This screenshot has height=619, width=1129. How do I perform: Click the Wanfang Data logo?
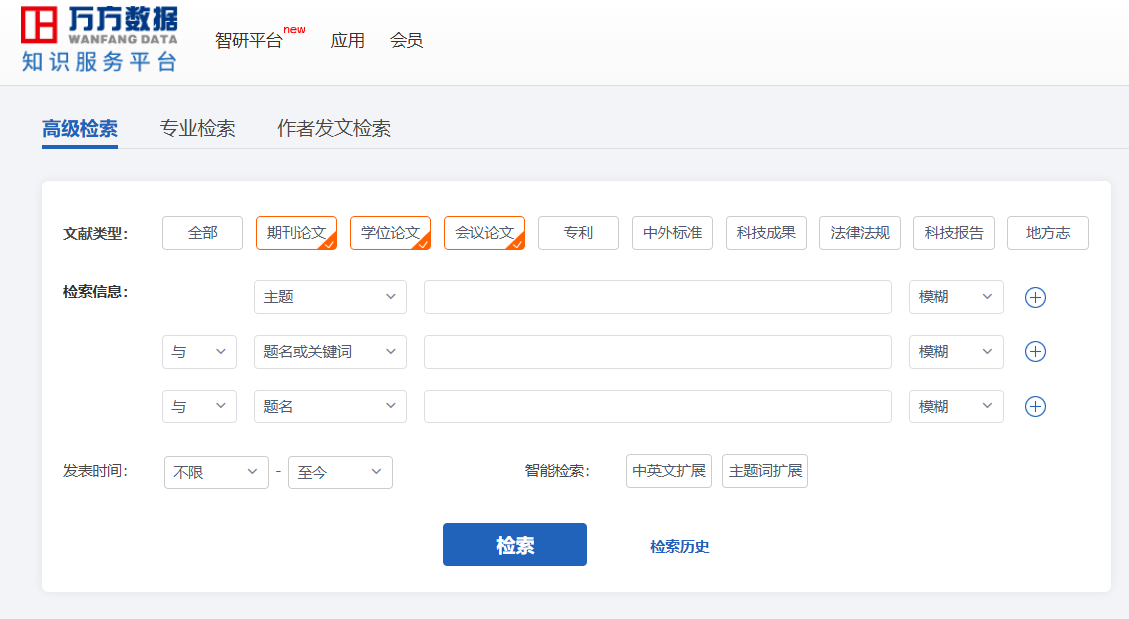(99, 39)
